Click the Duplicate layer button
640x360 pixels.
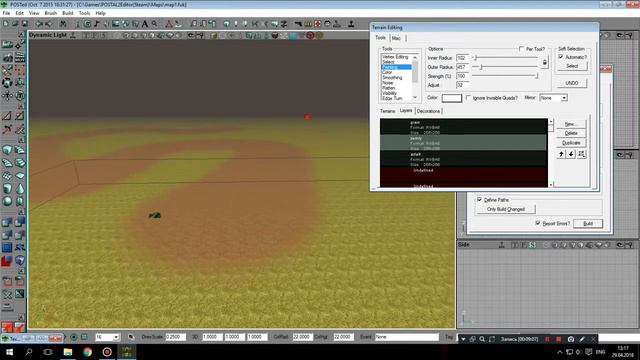571,143
